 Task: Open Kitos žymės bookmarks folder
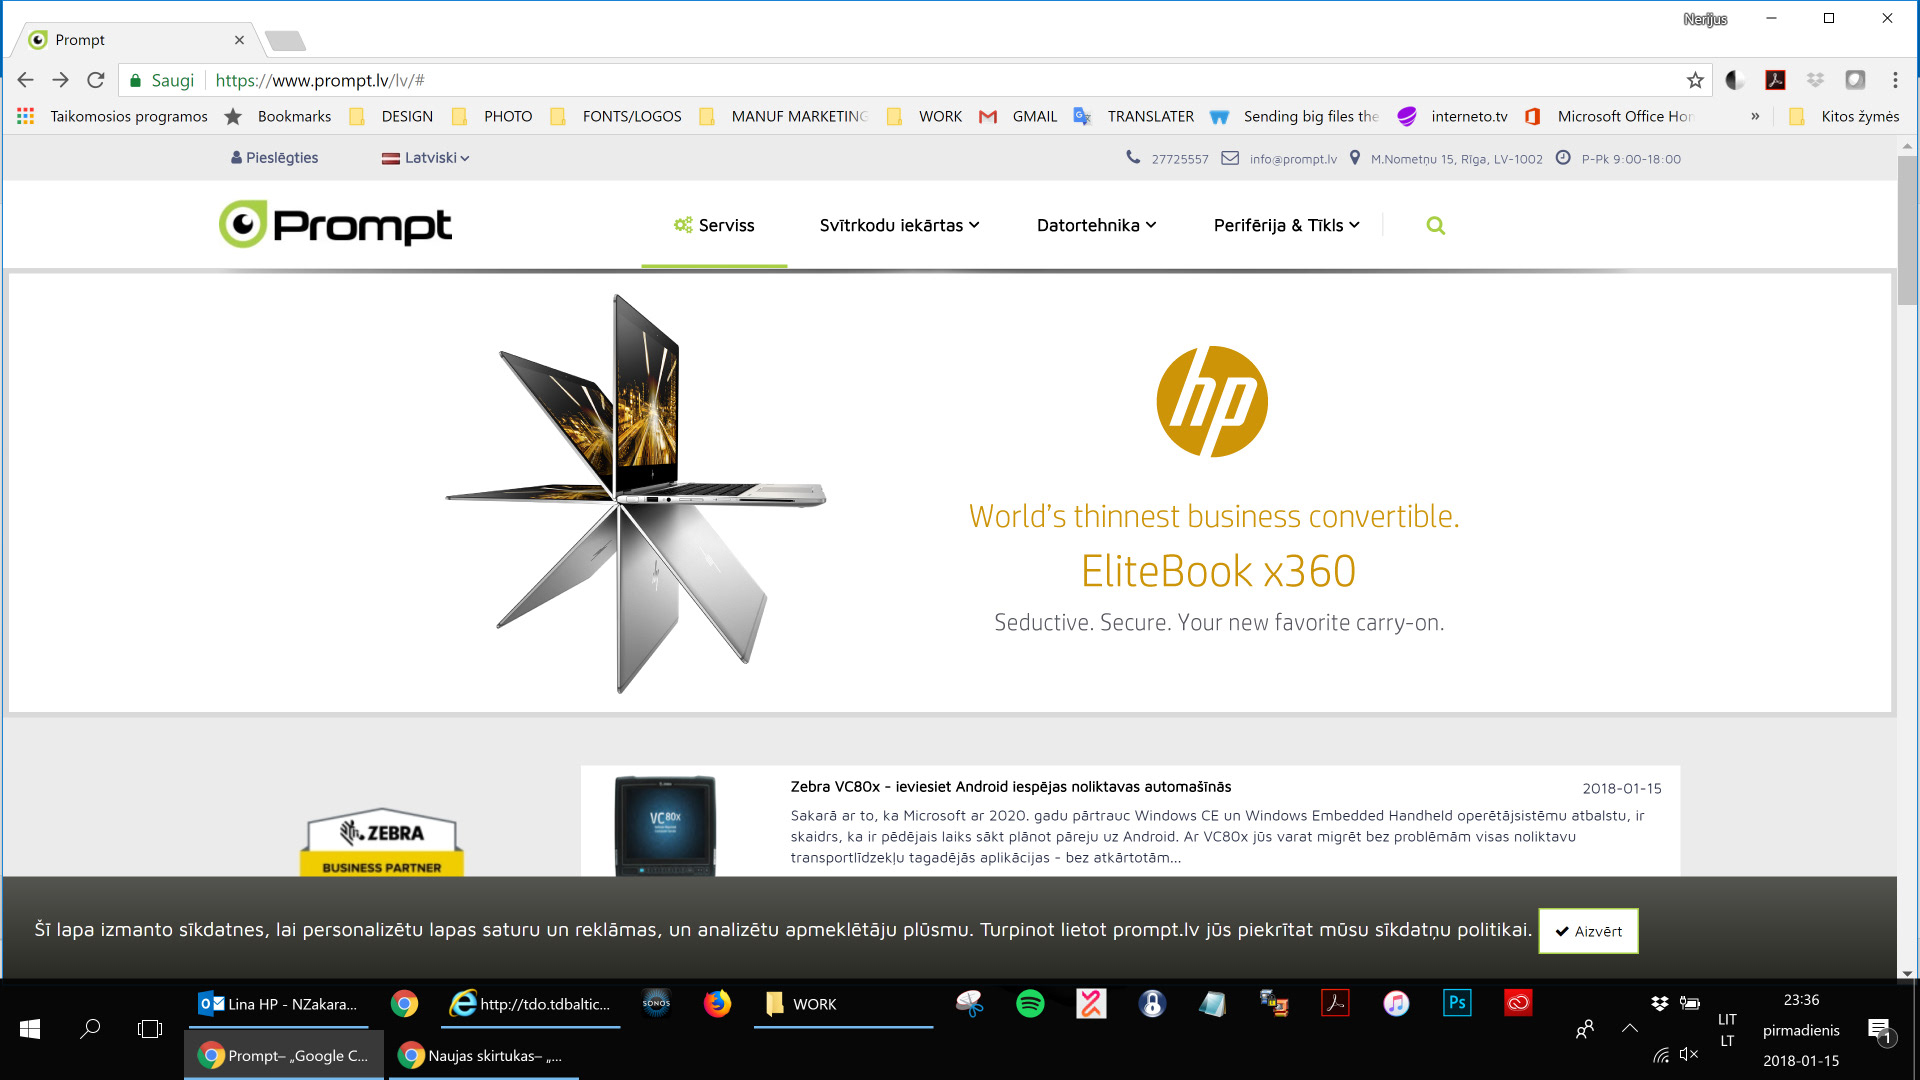click(x=1845, y=116)
